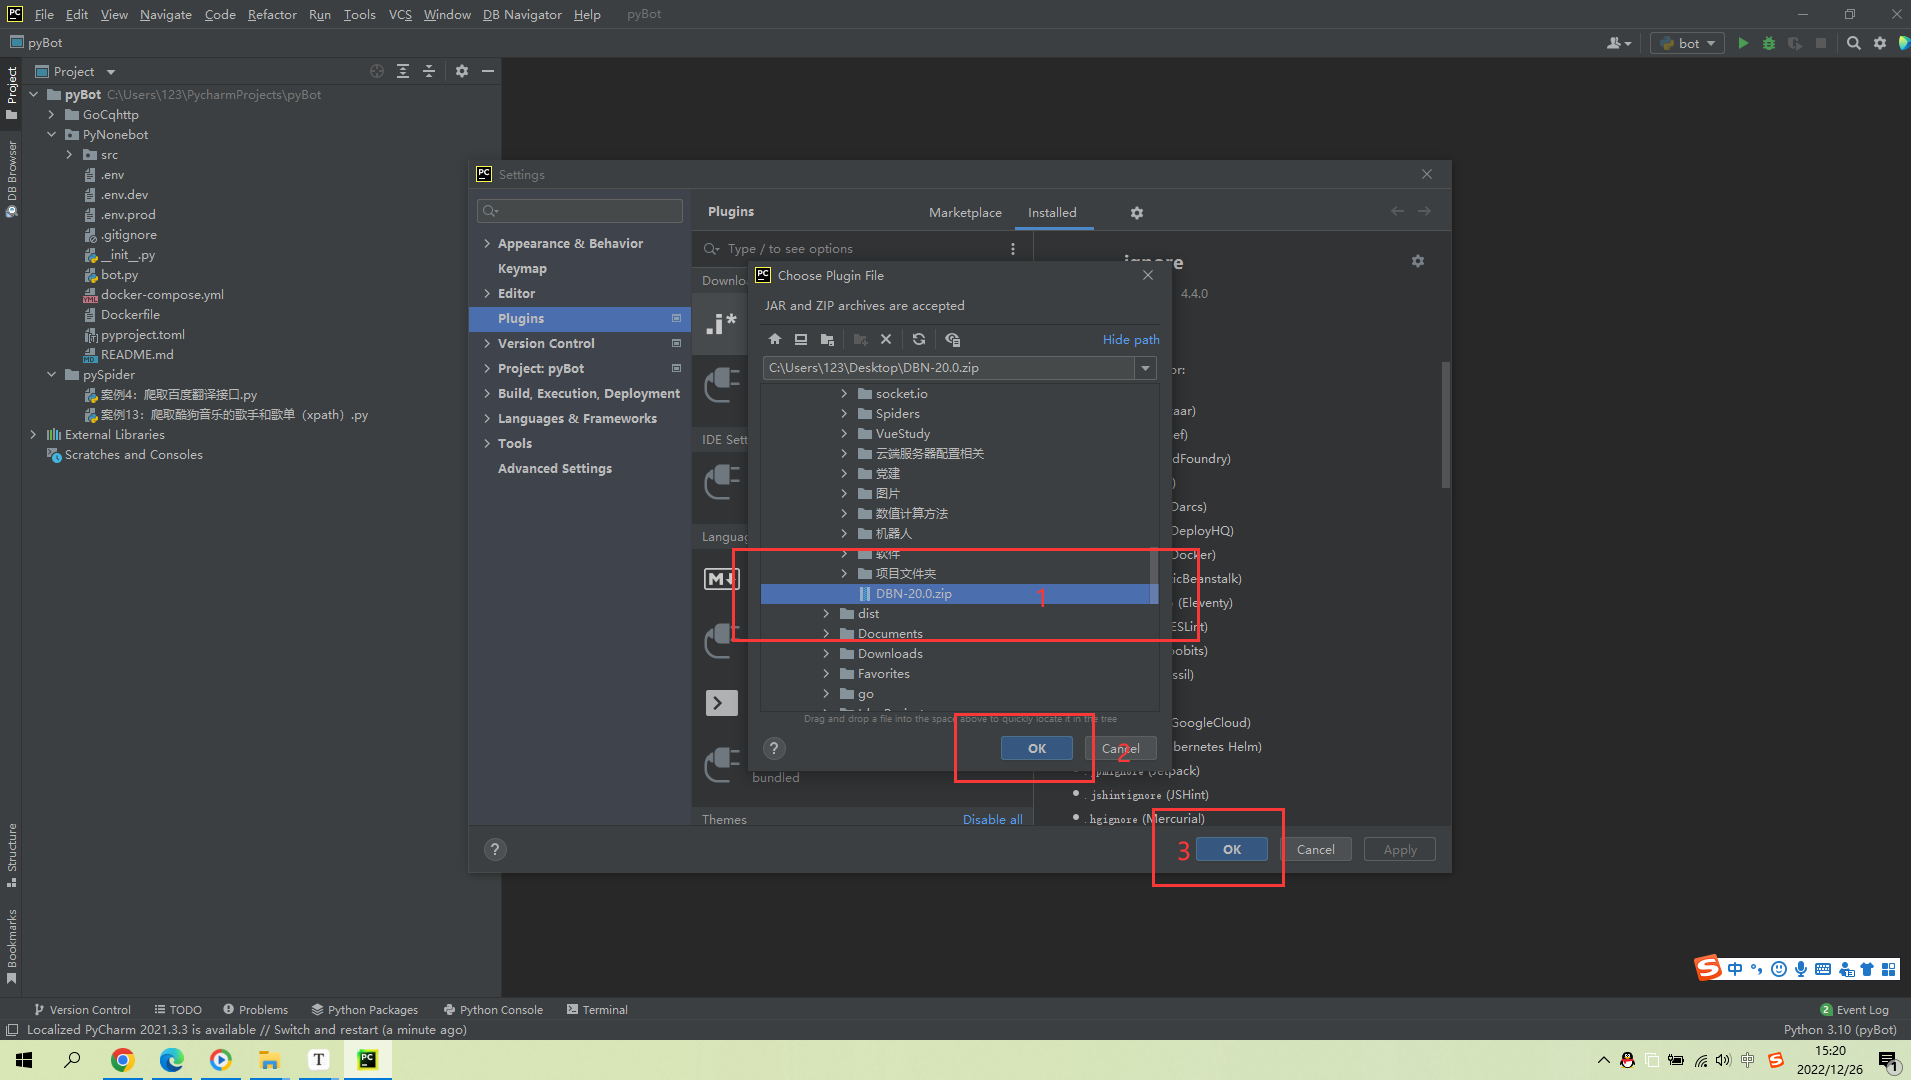This screenshot has width=1911, height=1080.
Task: Click OK in the Settings dialog
Action: pyautogui.click(x=1232, y=849)
